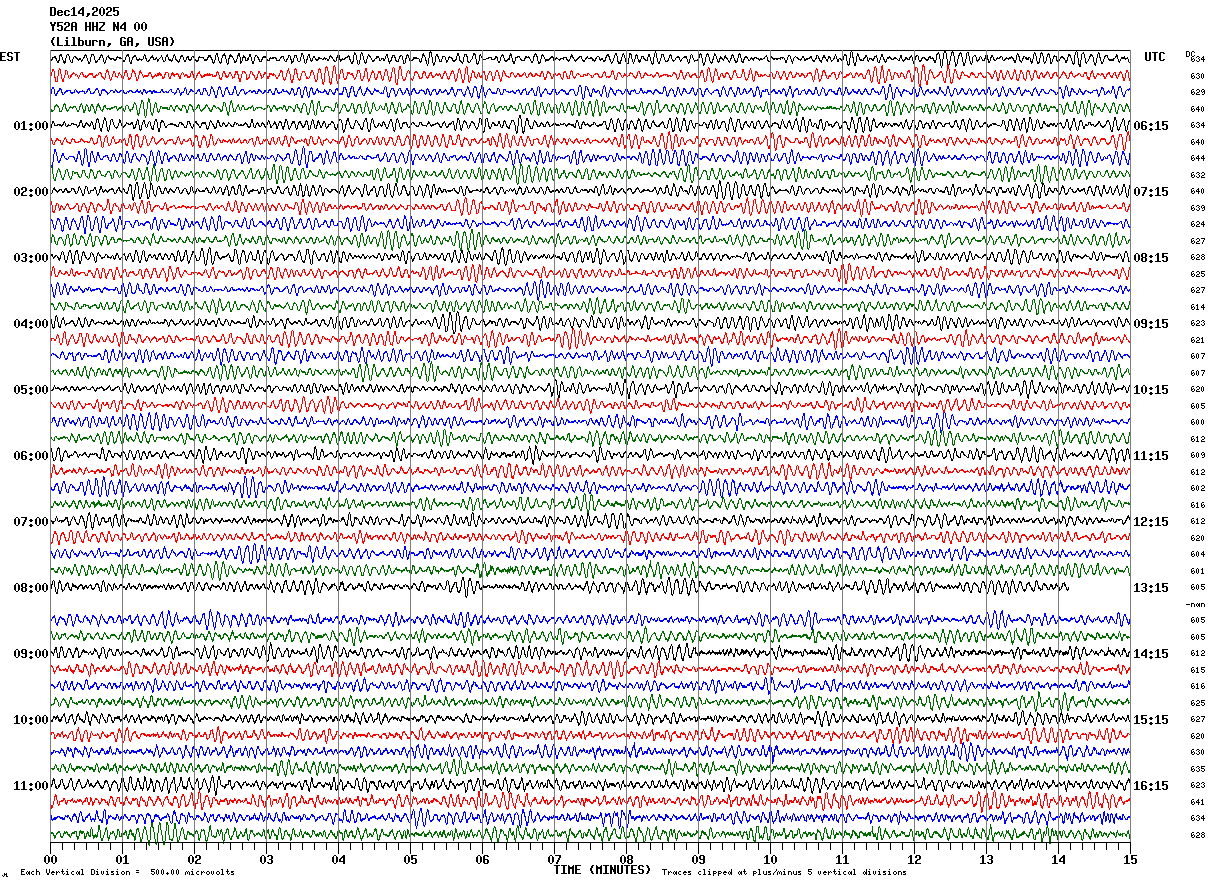Click the '09:15' UTC time label

coord(1151,324)
